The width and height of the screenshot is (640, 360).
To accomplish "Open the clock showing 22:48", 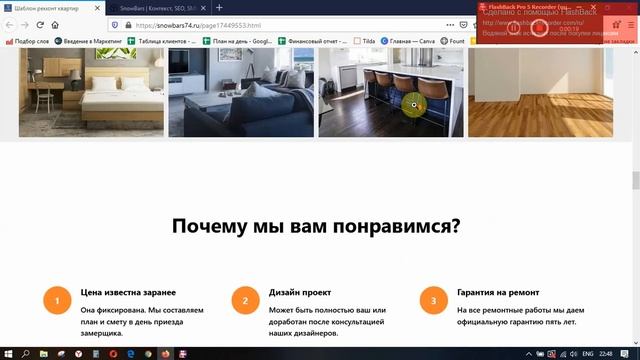I will click(x=606, y=354).
